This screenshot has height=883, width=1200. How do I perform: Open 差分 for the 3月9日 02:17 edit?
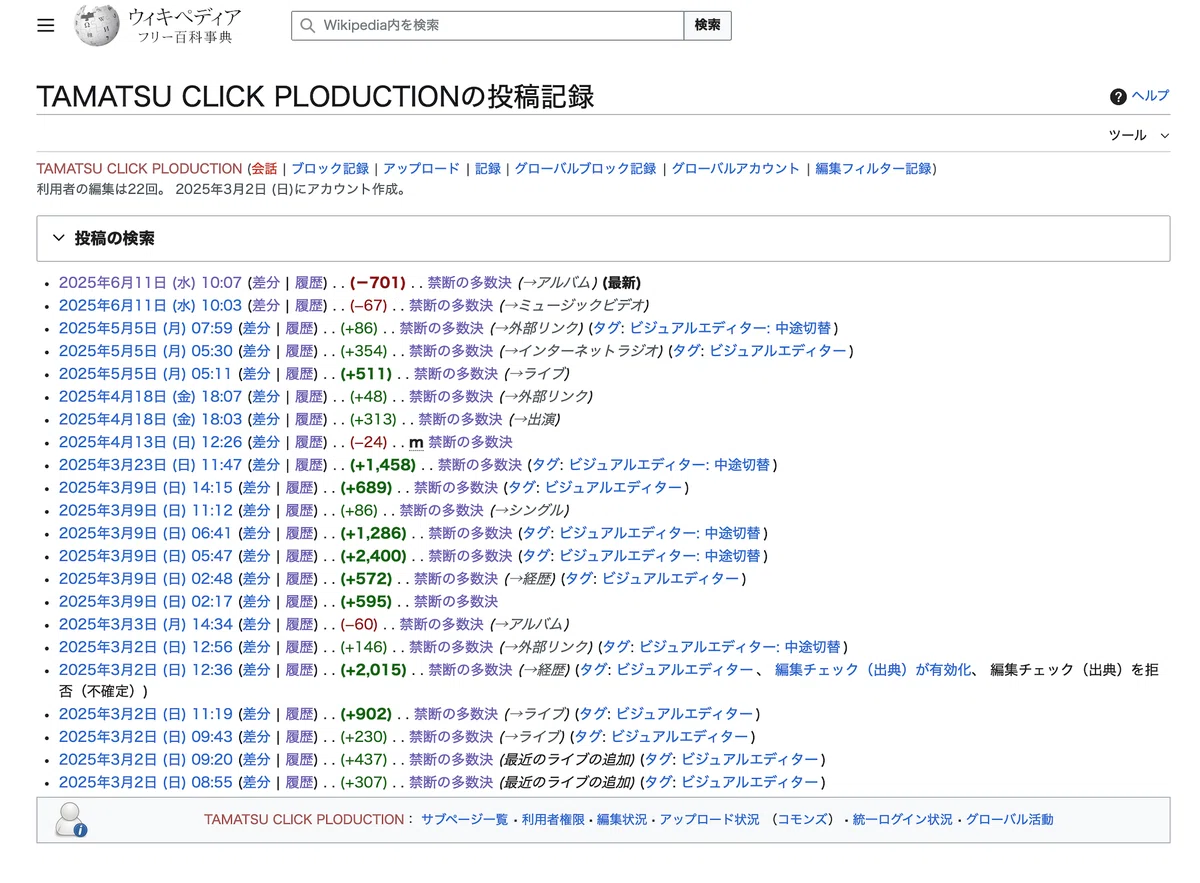pyautogui.click(x=257, y=603)
